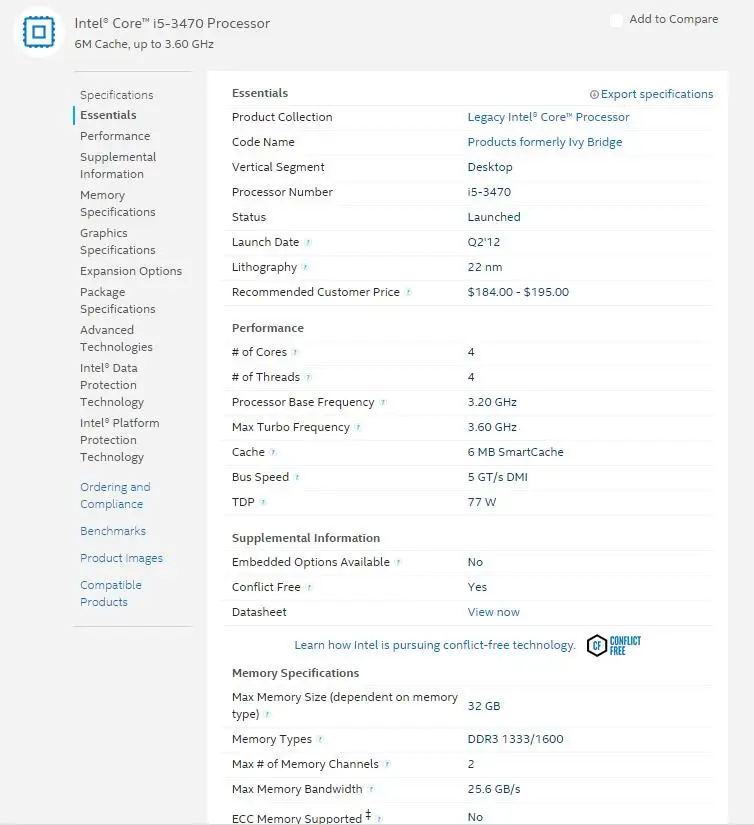Click info icon beside Max Turbo Frequency
Viewport: 754px width, 825px height.
(x=358, y=427)
